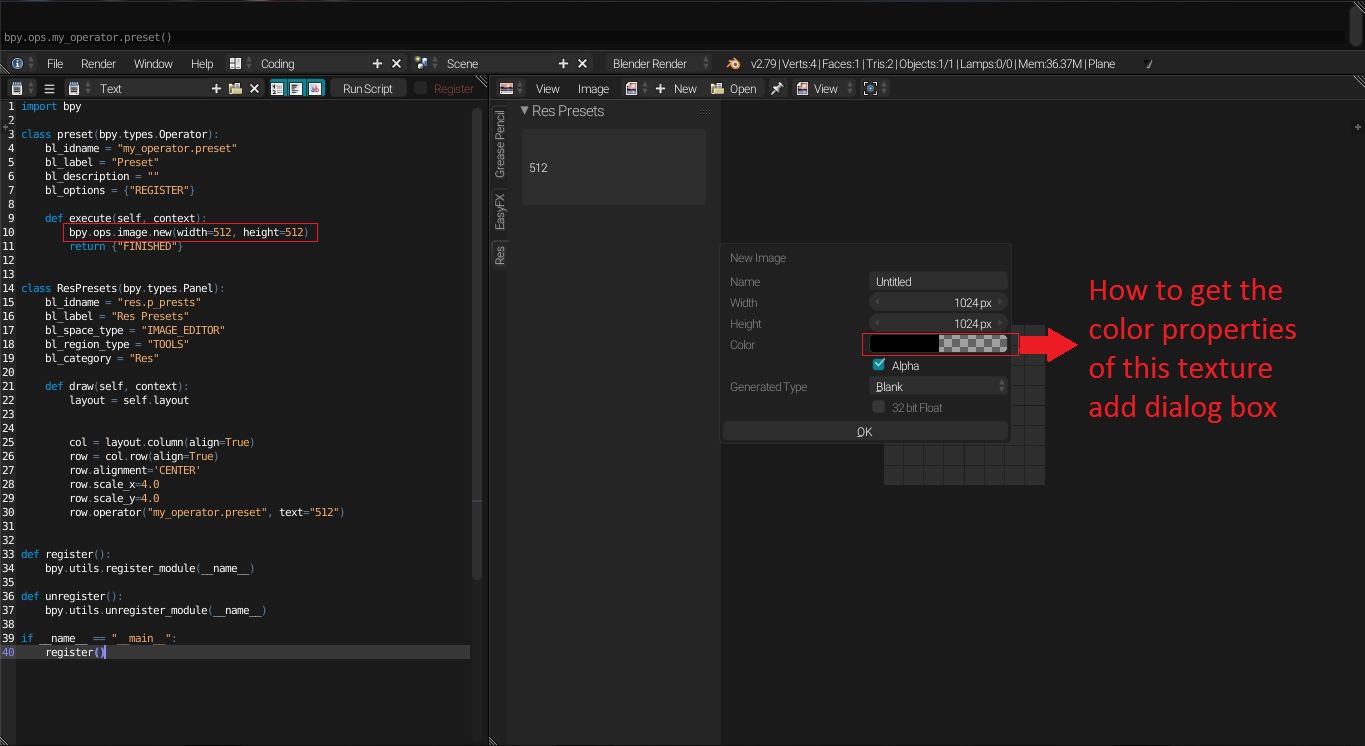
Task: Open the Window menu
Action: pos(153,63)
